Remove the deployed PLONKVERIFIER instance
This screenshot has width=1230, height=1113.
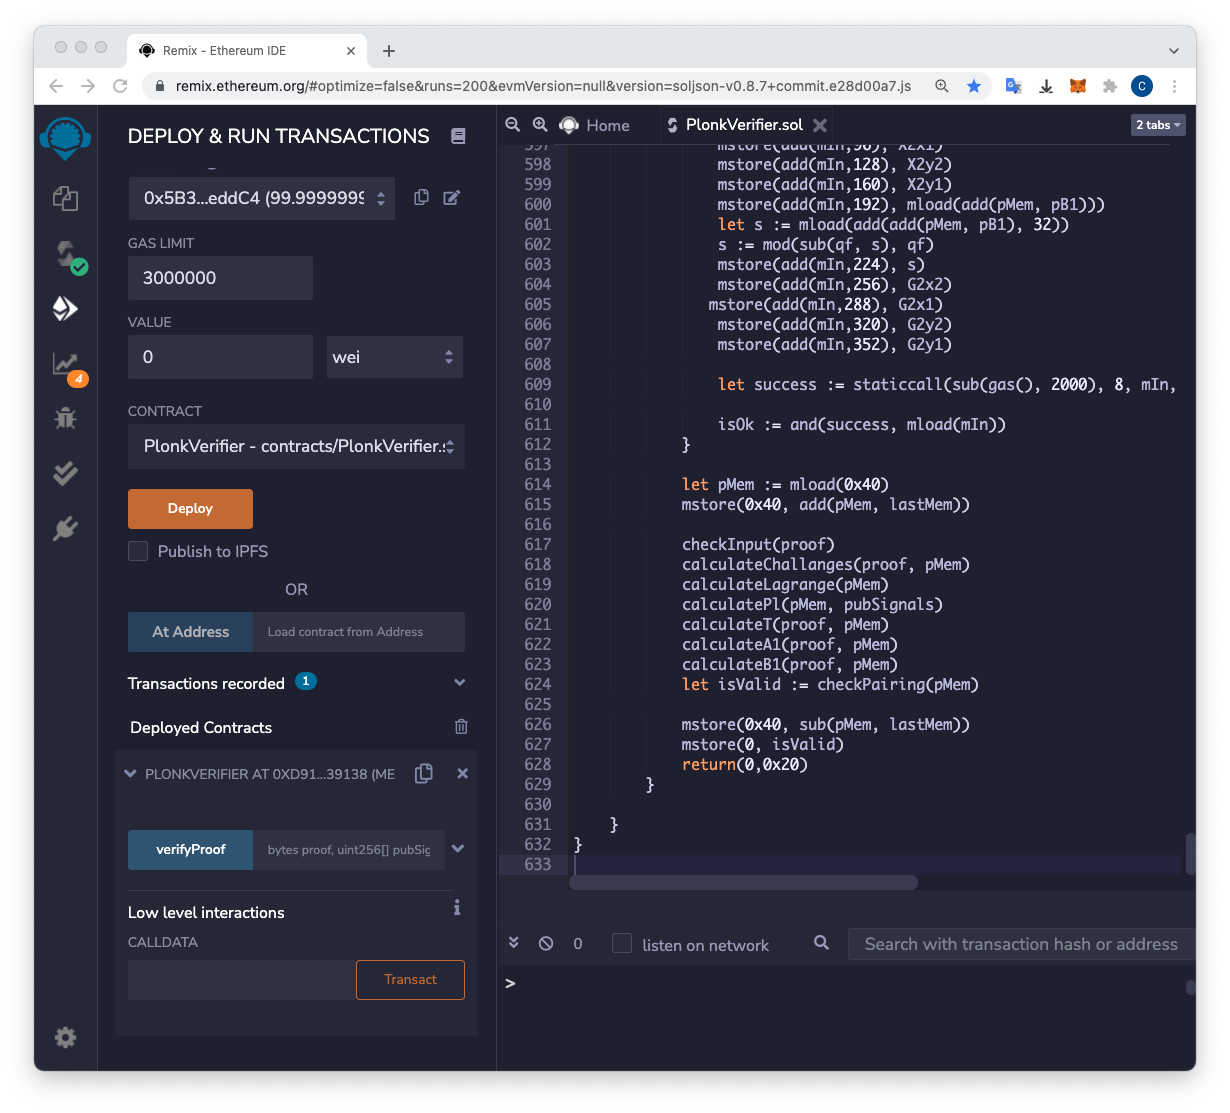[x=462, y=773]
